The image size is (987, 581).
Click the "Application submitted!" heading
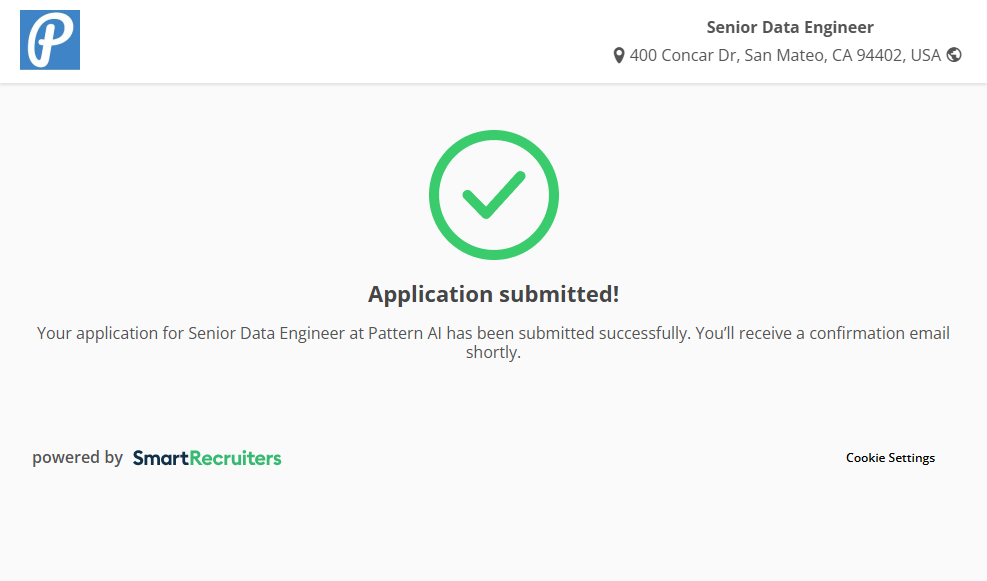[493, 294]
